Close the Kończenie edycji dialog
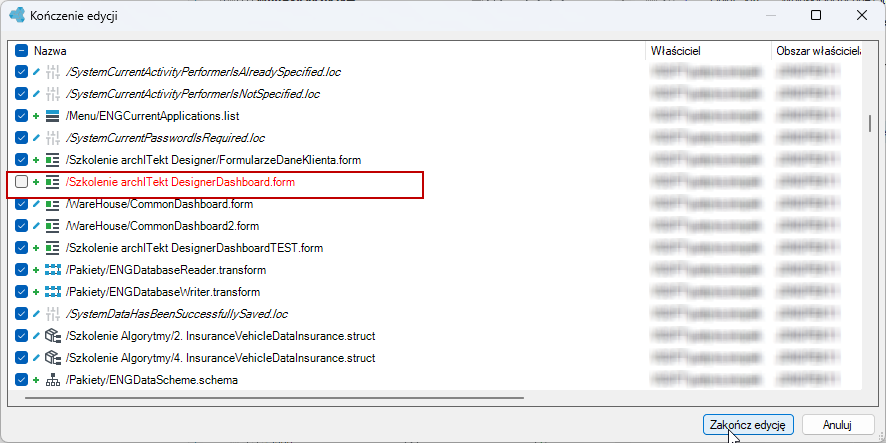Screen dimensions: 886x443 coord(861,16)
